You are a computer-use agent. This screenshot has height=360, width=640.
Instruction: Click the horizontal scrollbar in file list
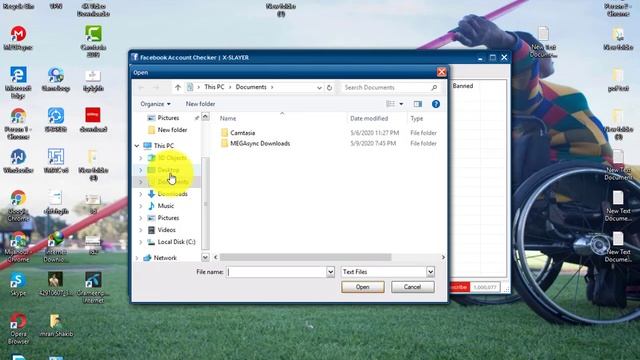click(305, 257)
